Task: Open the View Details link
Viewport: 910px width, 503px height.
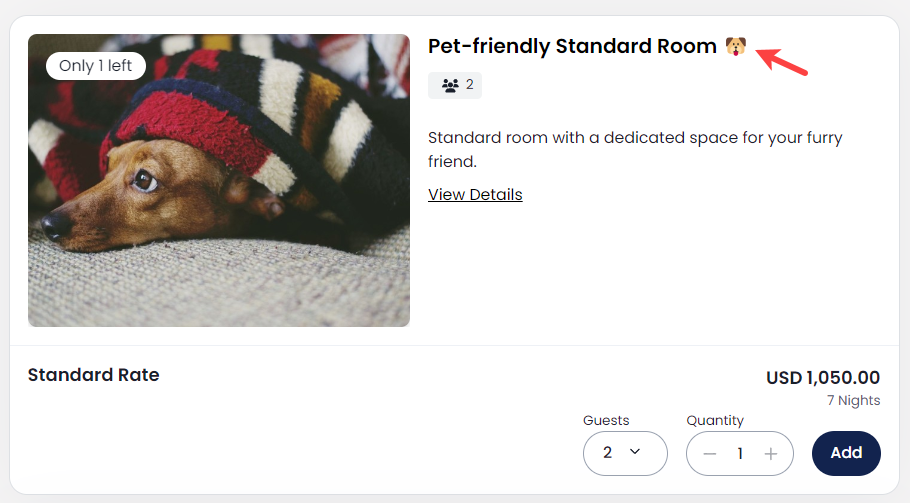Action: (475, 194)
